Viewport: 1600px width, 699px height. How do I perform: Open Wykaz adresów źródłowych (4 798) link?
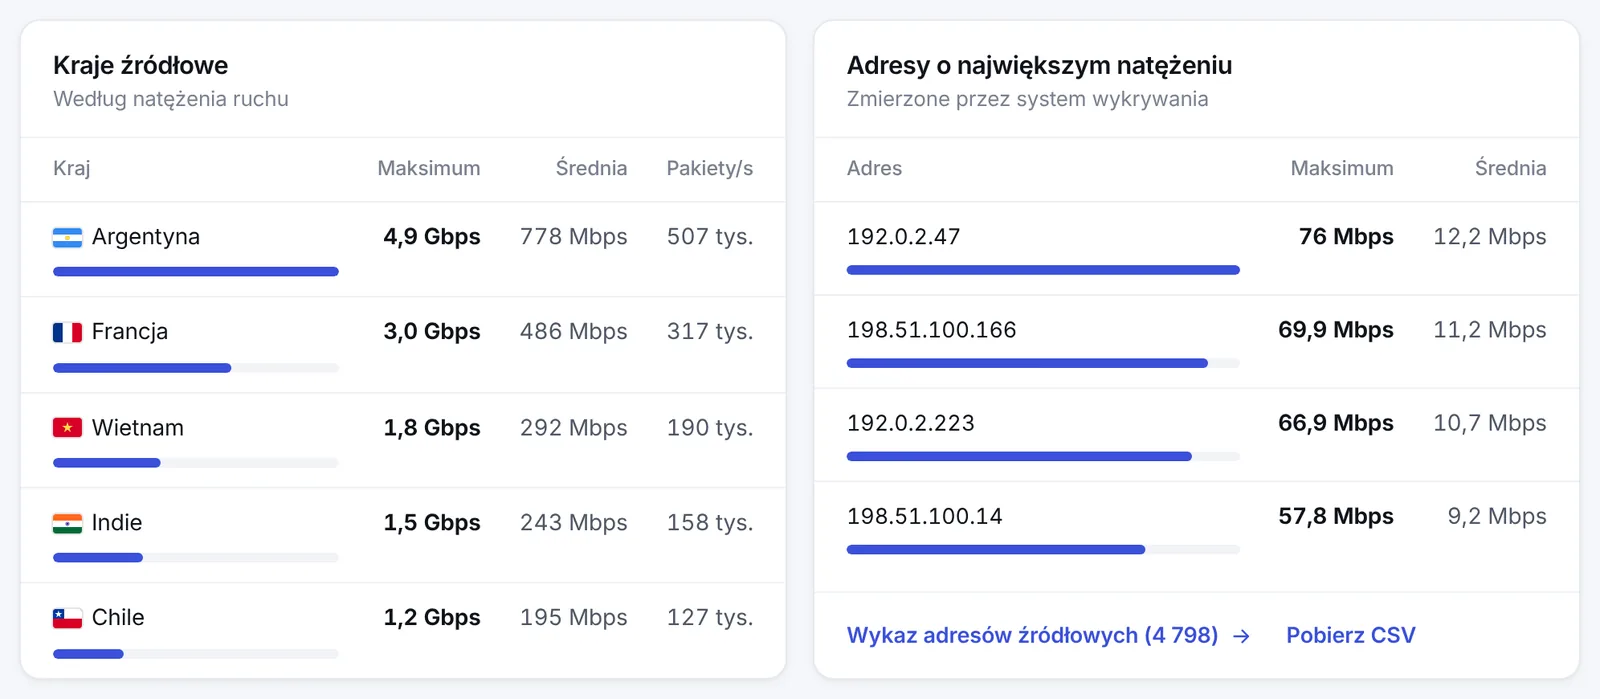click(1048, 635)
